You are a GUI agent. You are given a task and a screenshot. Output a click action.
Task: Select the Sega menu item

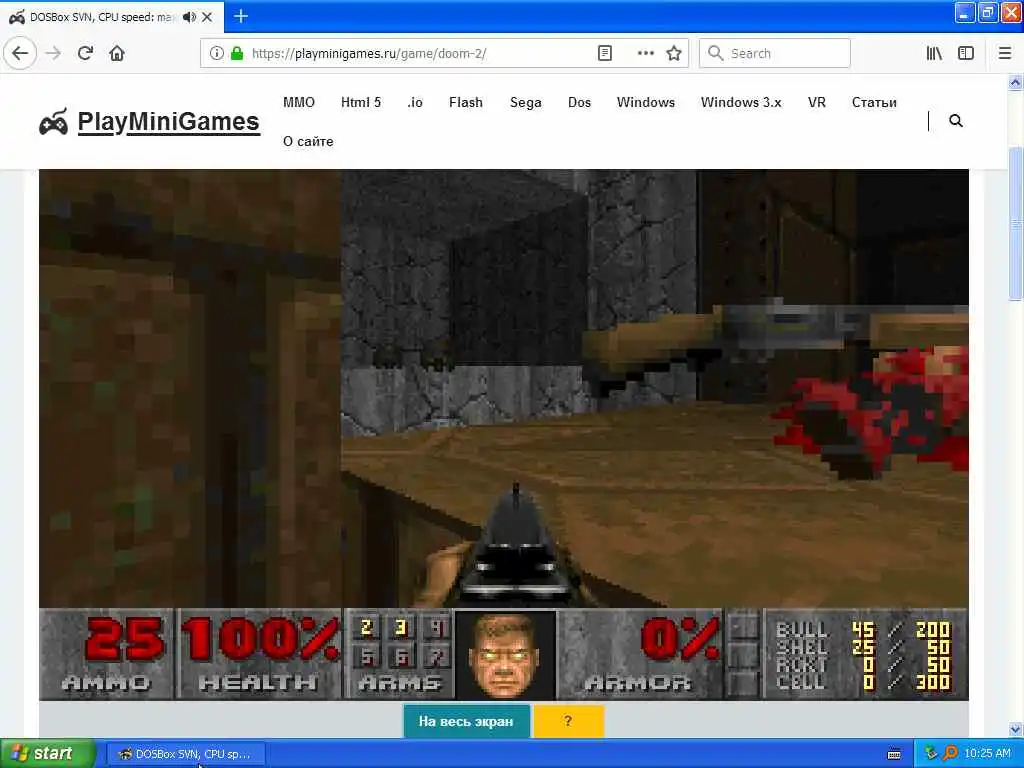526,103
